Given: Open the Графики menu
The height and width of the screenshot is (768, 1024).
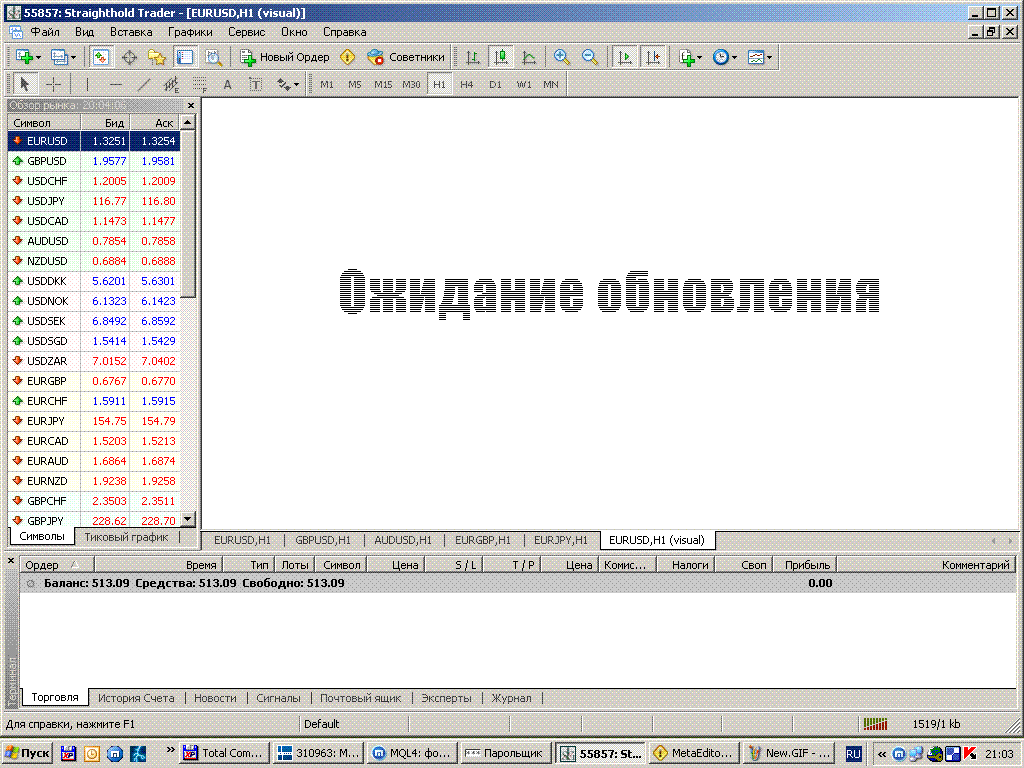Looking at the screenshot, I should click(190, 32).
